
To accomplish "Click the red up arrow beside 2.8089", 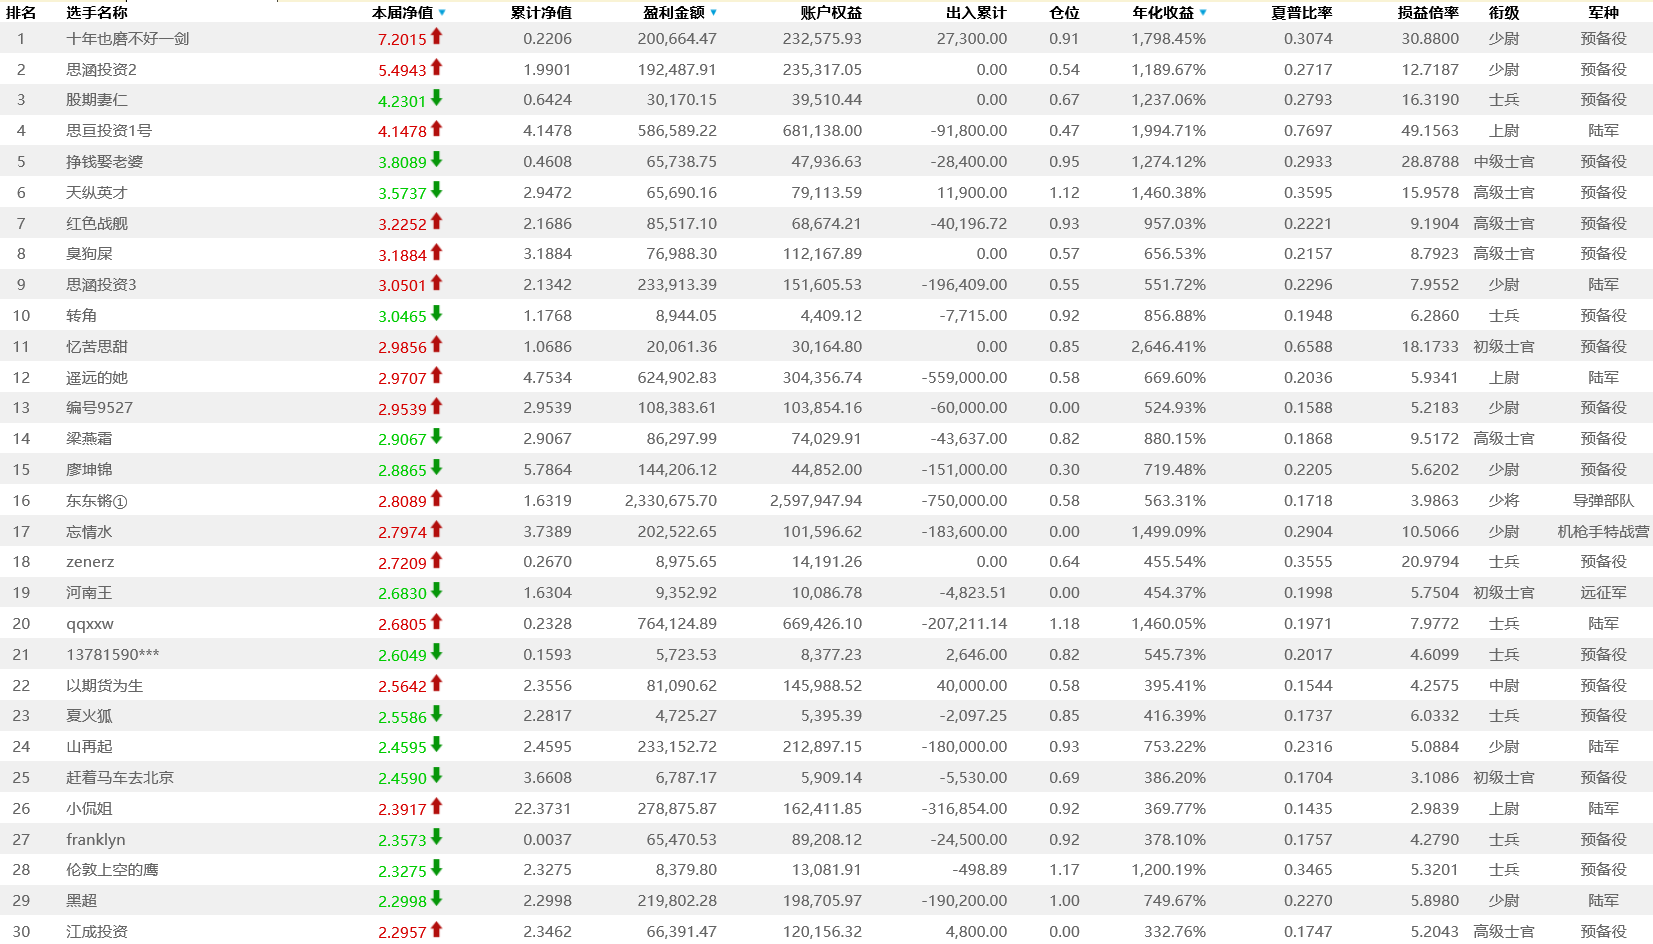I will pyautogui.click(x=436, y=499).
